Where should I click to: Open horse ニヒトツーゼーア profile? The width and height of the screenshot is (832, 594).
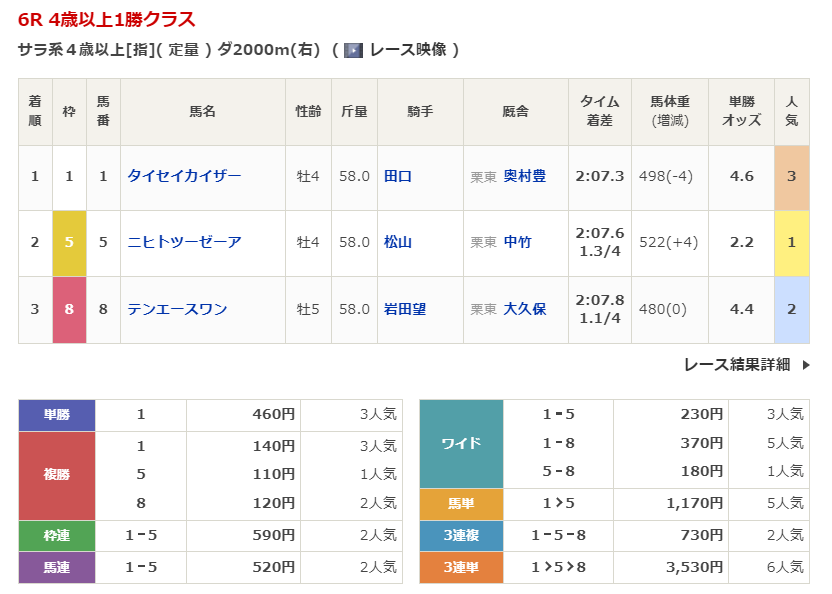184,242
